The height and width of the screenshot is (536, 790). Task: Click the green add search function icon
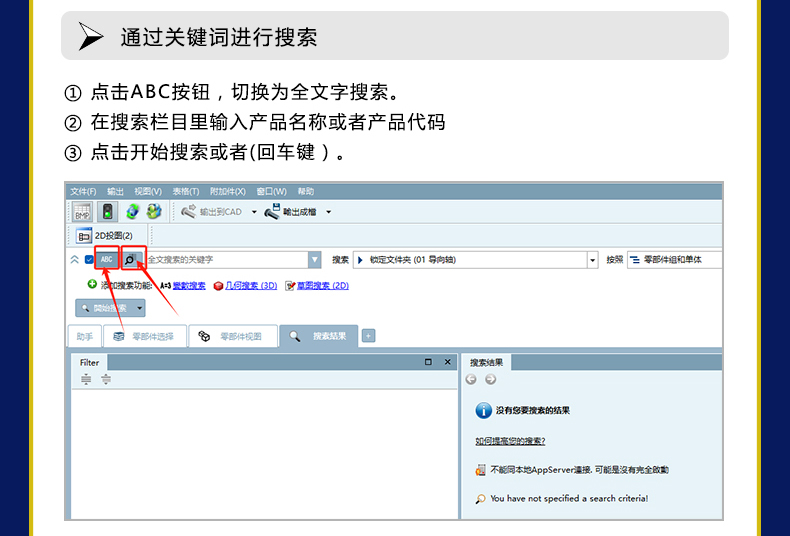pos(92,285)
